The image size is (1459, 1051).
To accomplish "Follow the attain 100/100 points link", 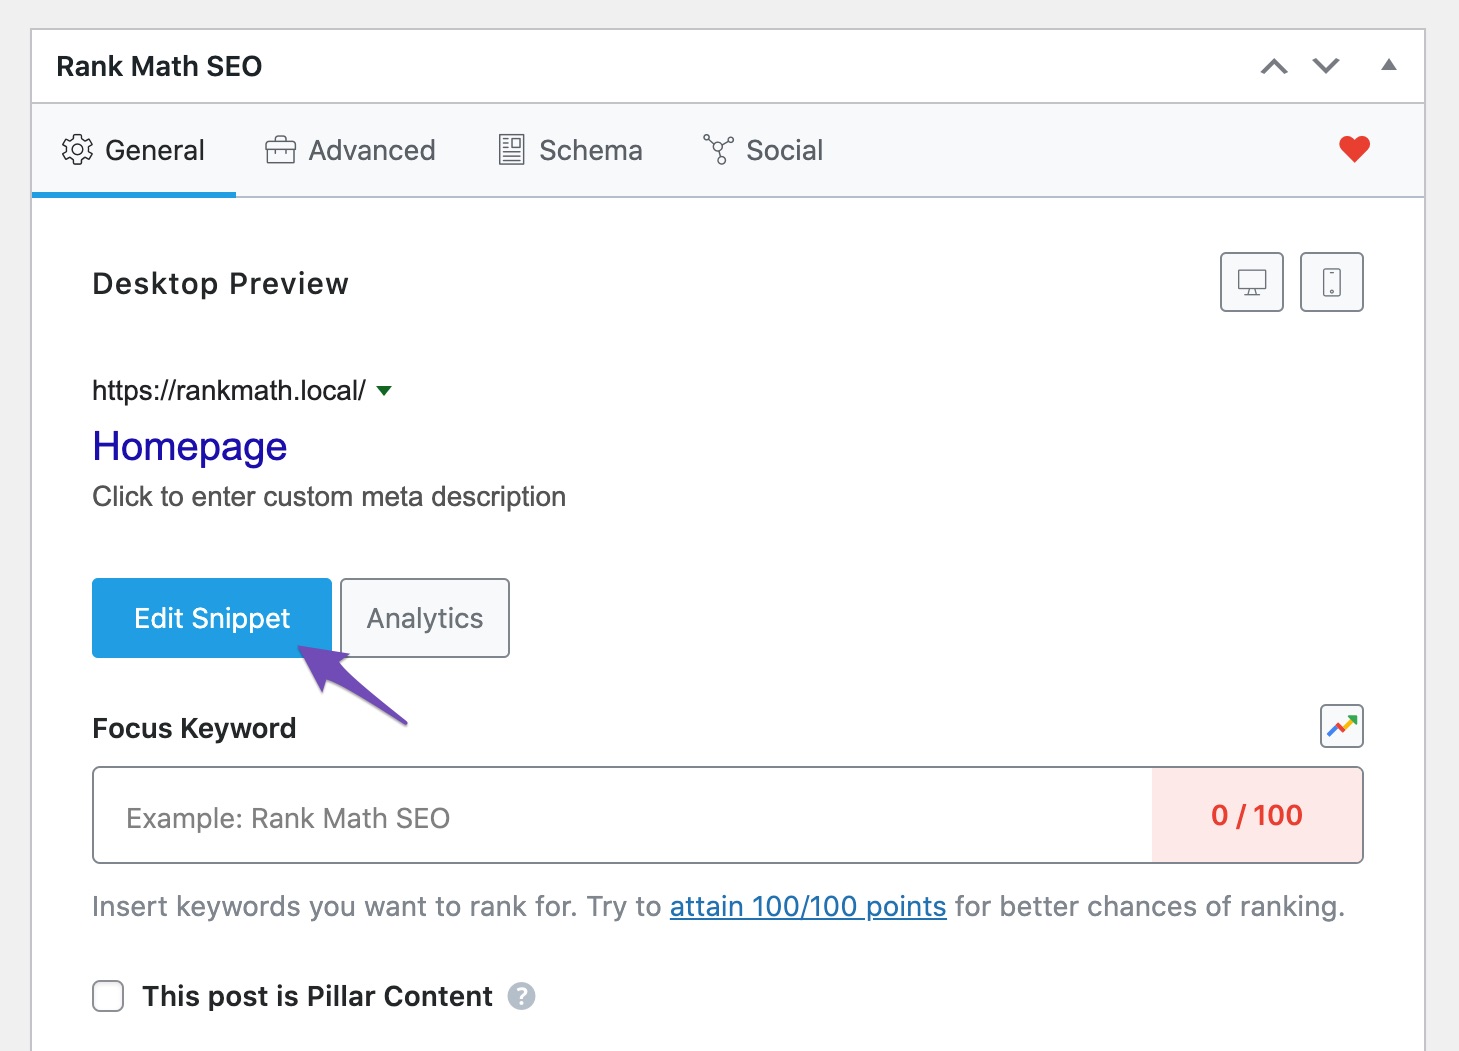I will point(807,906).
